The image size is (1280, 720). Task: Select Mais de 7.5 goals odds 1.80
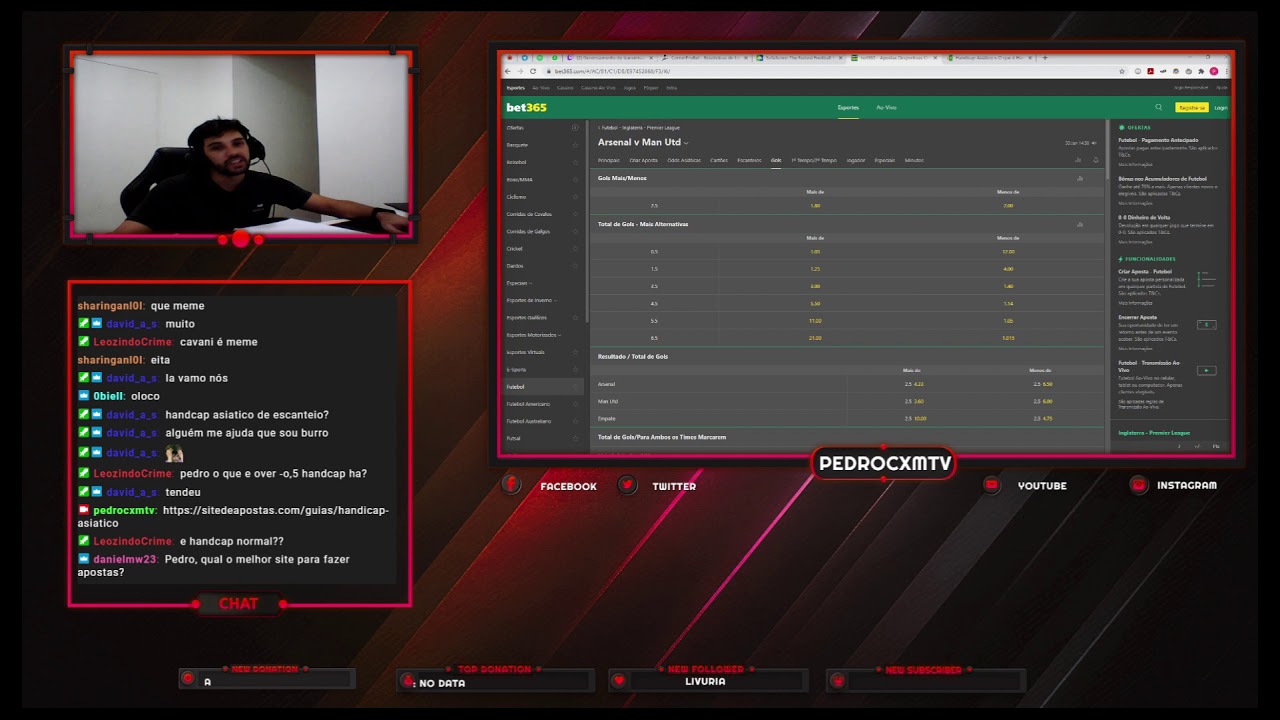point(815,206)
